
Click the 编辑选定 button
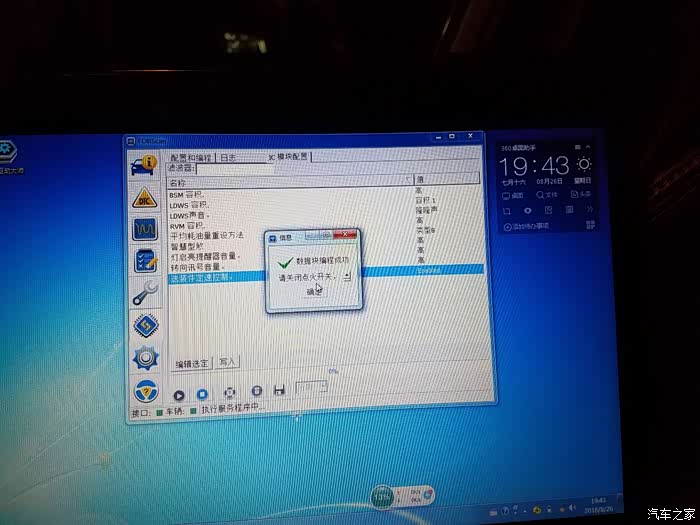[192, 363]
